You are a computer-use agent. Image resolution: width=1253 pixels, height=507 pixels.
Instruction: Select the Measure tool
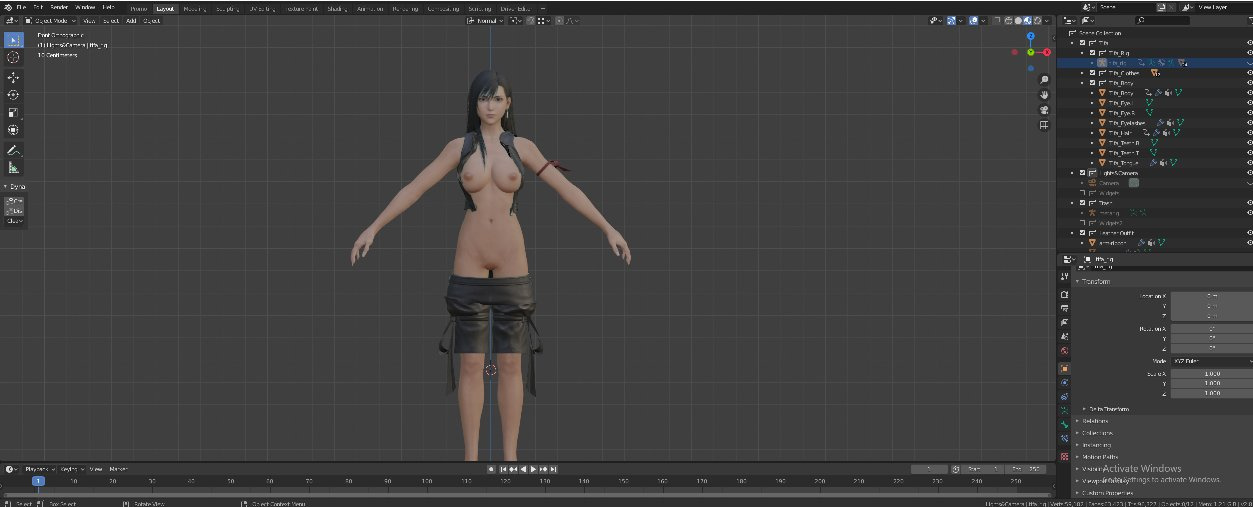[13, 168]
